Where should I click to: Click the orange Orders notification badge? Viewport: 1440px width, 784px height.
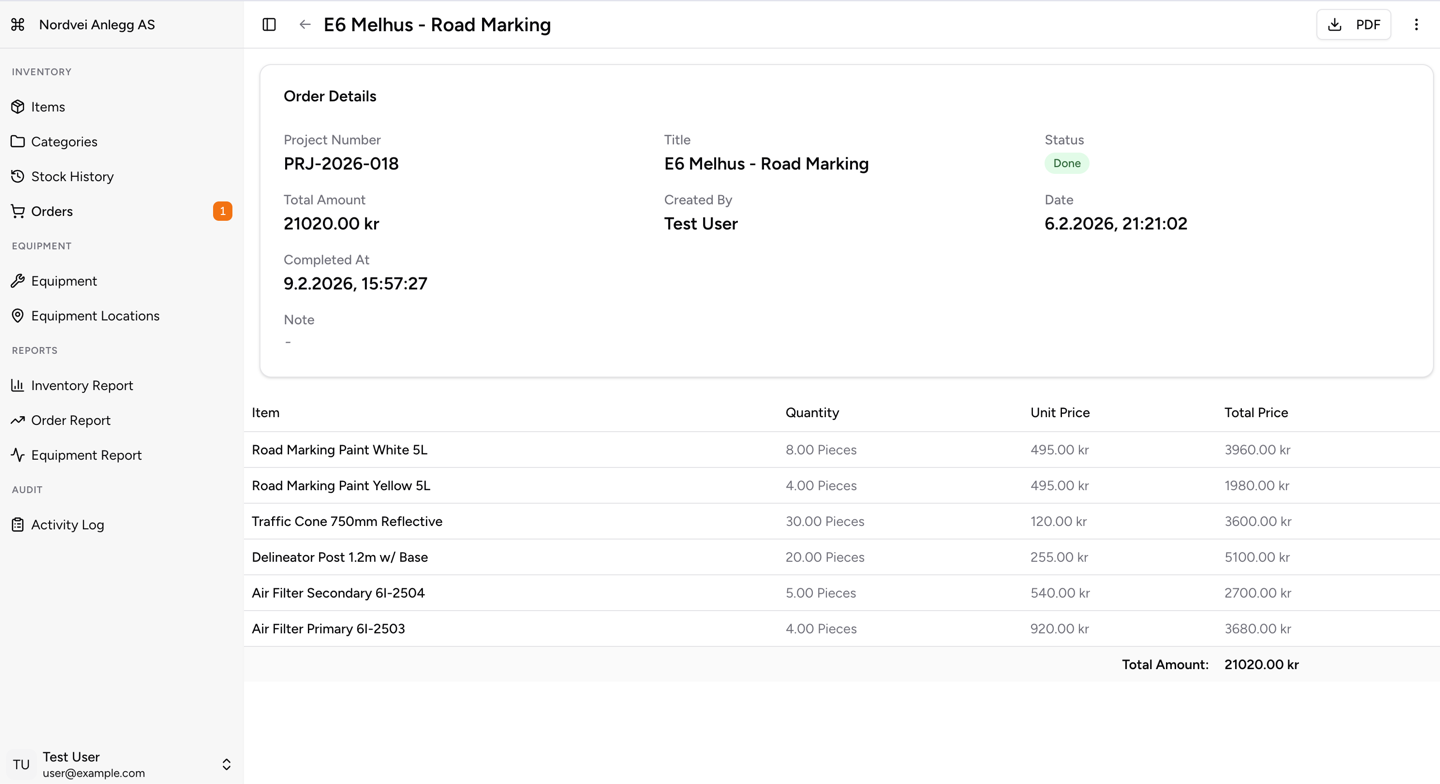click(222, 211)
